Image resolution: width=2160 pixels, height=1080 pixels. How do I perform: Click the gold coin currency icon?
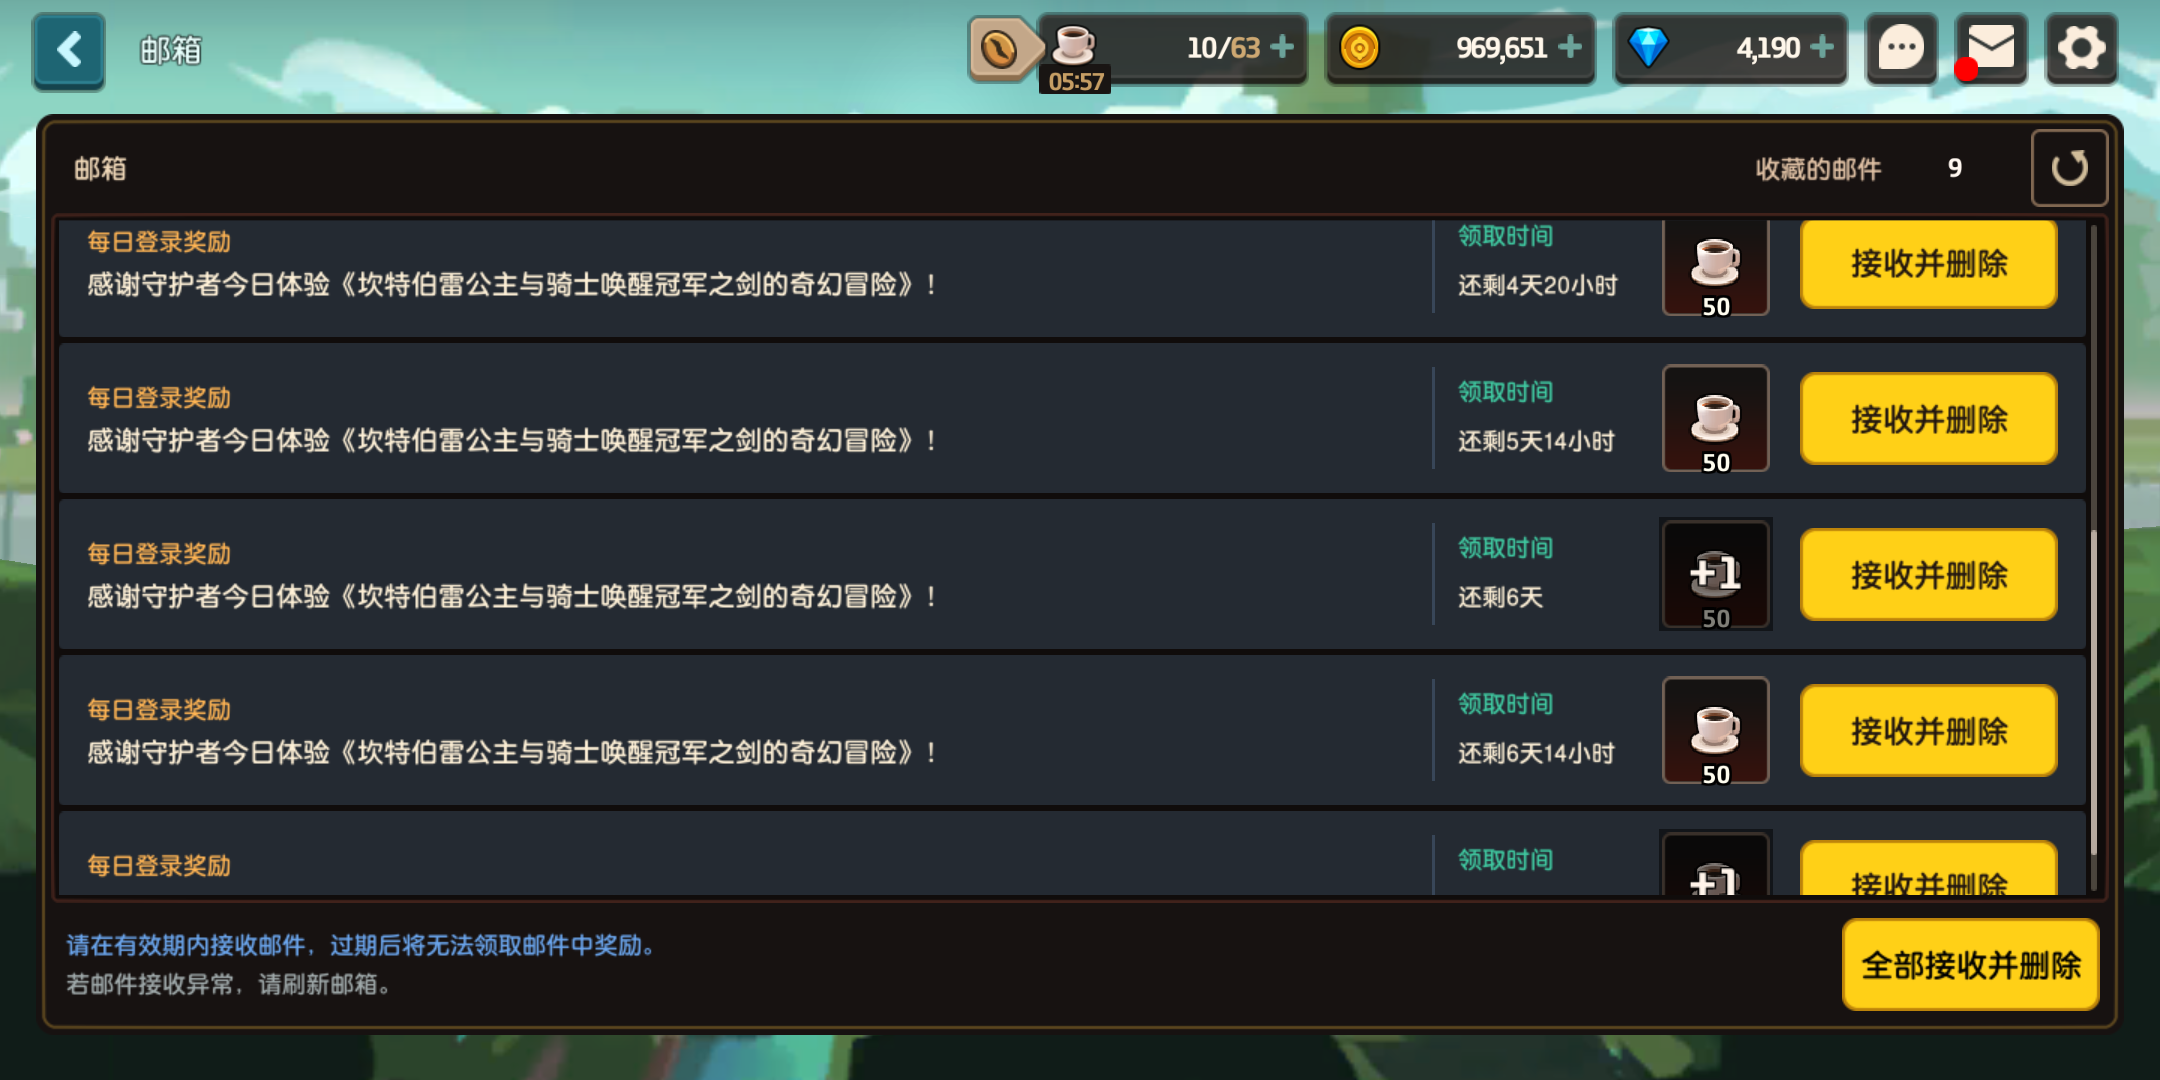(1359, 47)
